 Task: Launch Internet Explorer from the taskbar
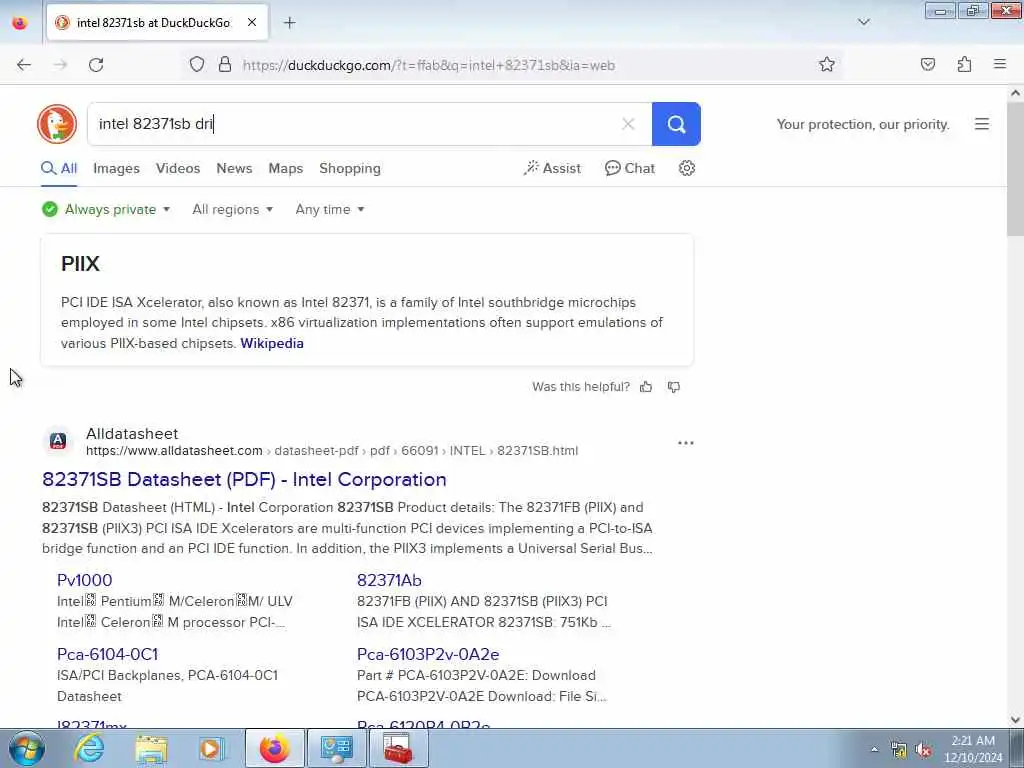click(89, 748)
